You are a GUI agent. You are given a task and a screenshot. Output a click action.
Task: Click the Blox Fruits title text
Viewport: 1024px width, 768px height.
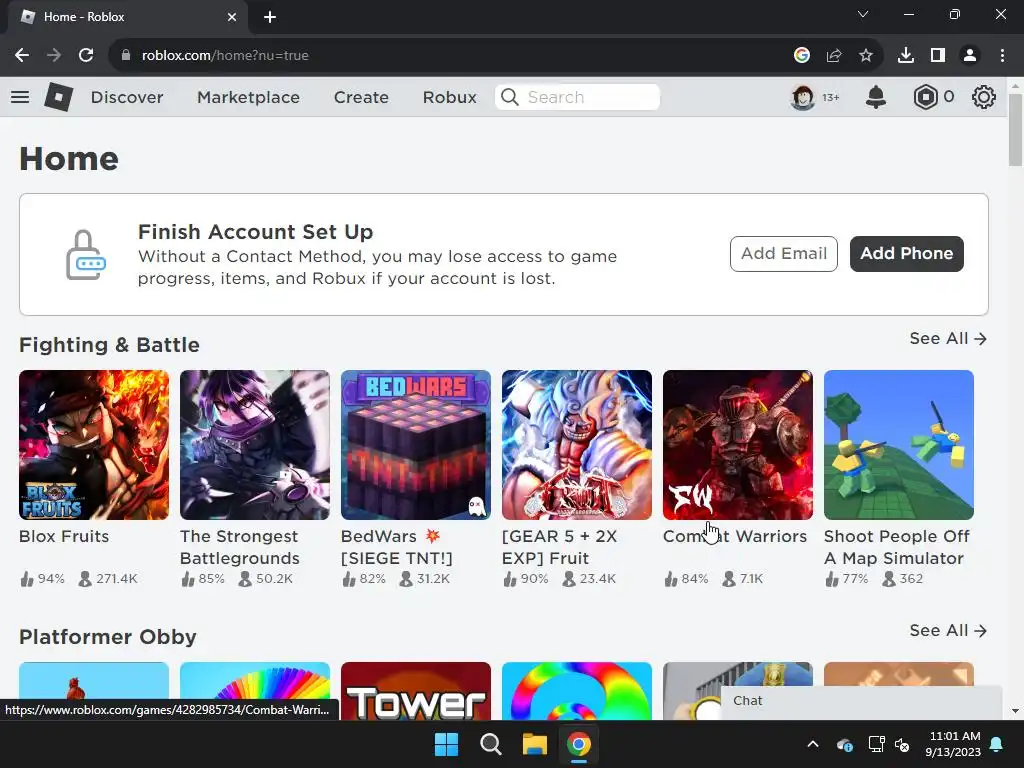tap(64, 536)
